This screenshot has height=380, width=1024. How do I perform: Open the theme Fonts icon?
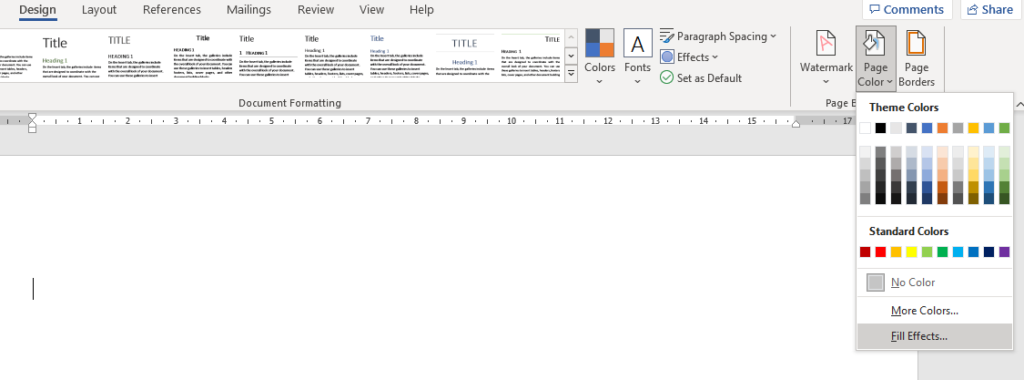[x=637, y=44]
